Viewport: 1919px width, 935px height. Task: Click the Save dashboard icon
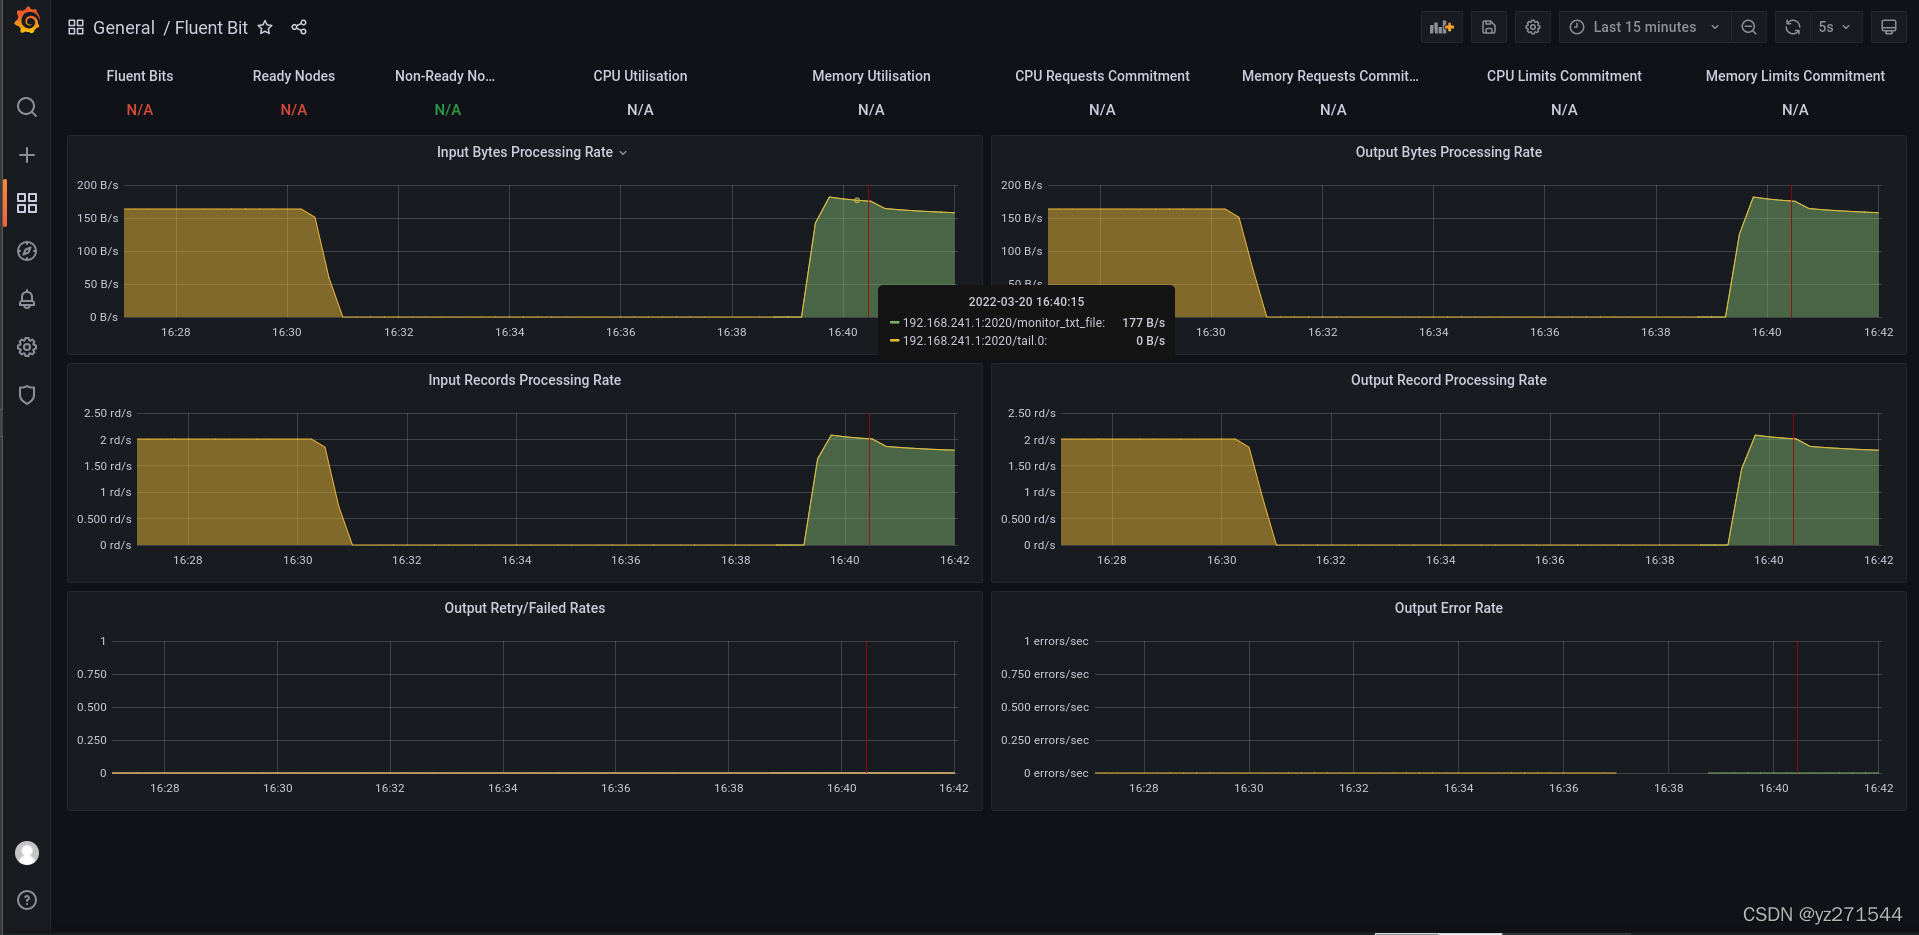point(1488,27)
